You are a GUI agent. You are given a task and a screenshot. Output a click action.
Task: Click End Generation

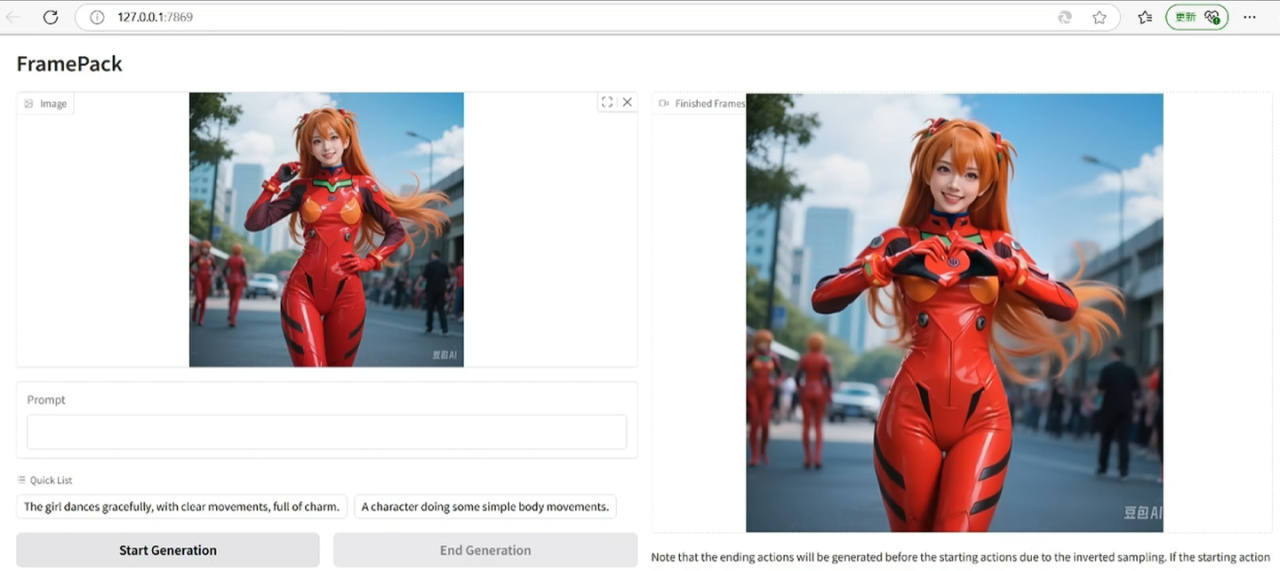485,550
